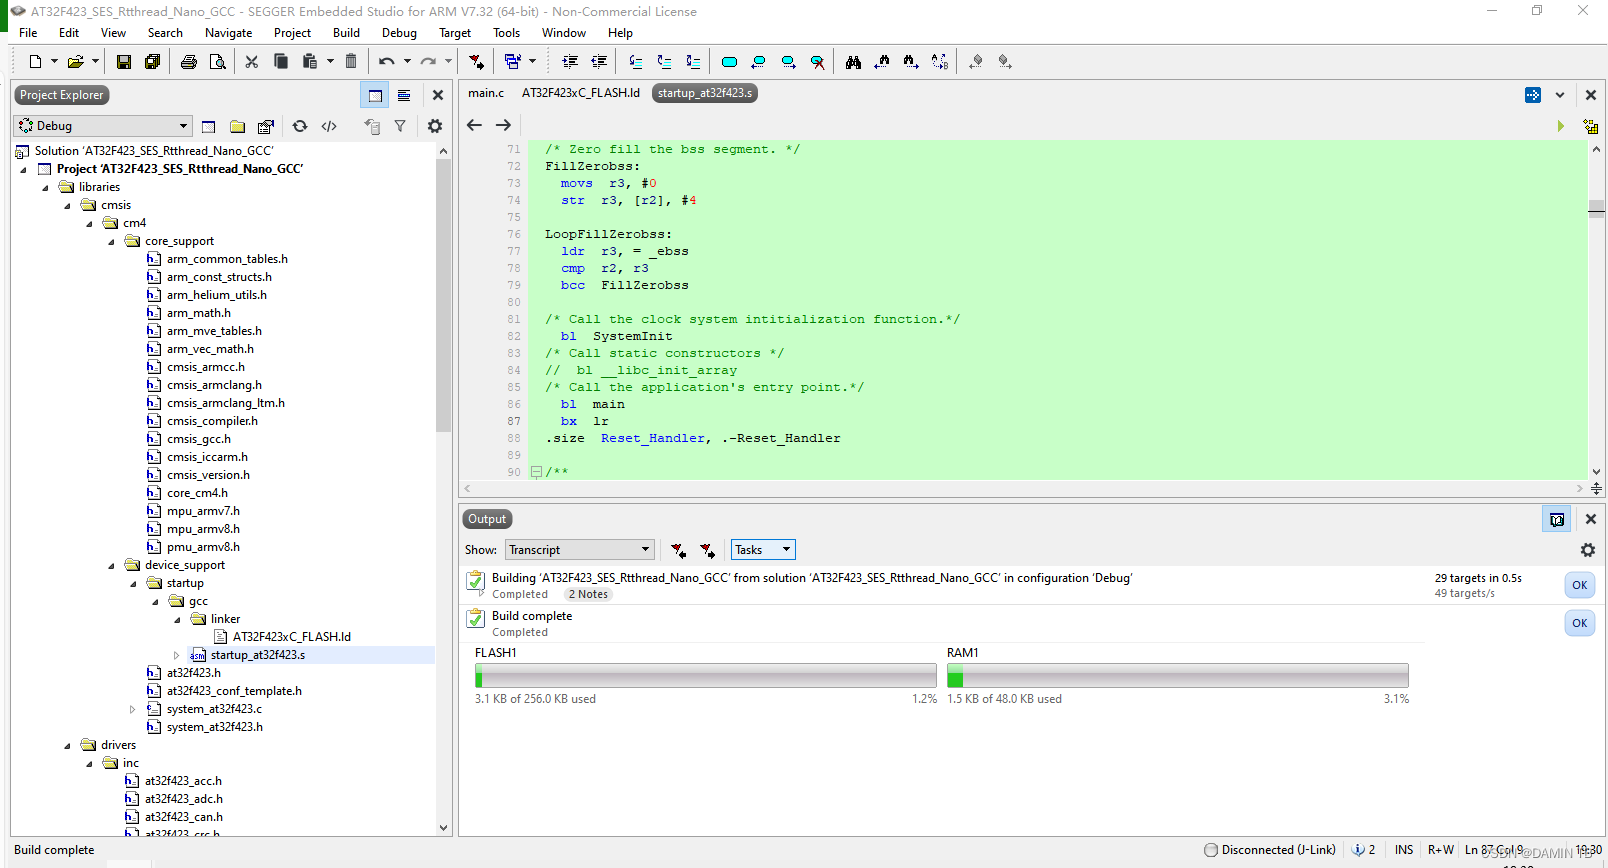Click the Find Previous binoculars icon

point(882,62)
